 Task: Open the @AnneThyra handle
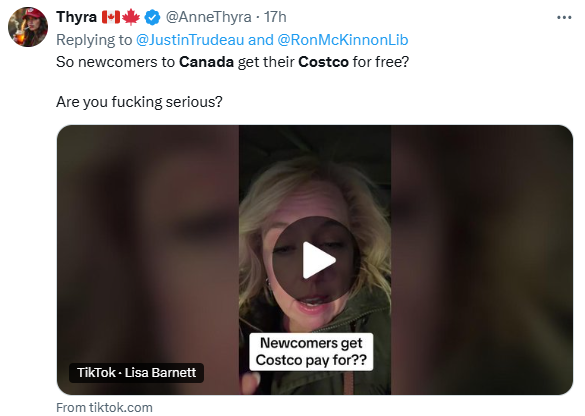tap(209, 17)
